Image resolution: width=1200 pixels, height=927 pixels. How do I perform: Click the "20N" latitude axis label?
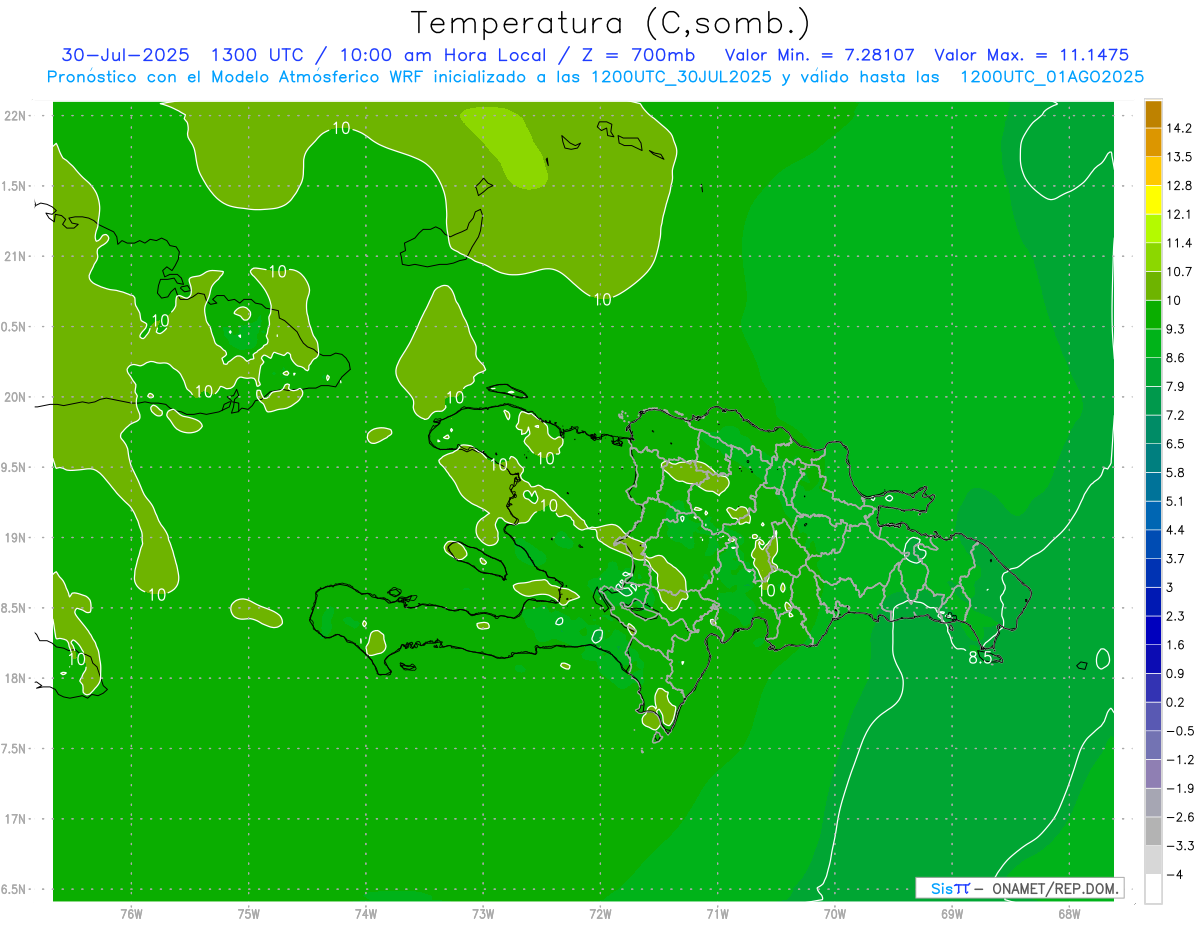(14, 397)
